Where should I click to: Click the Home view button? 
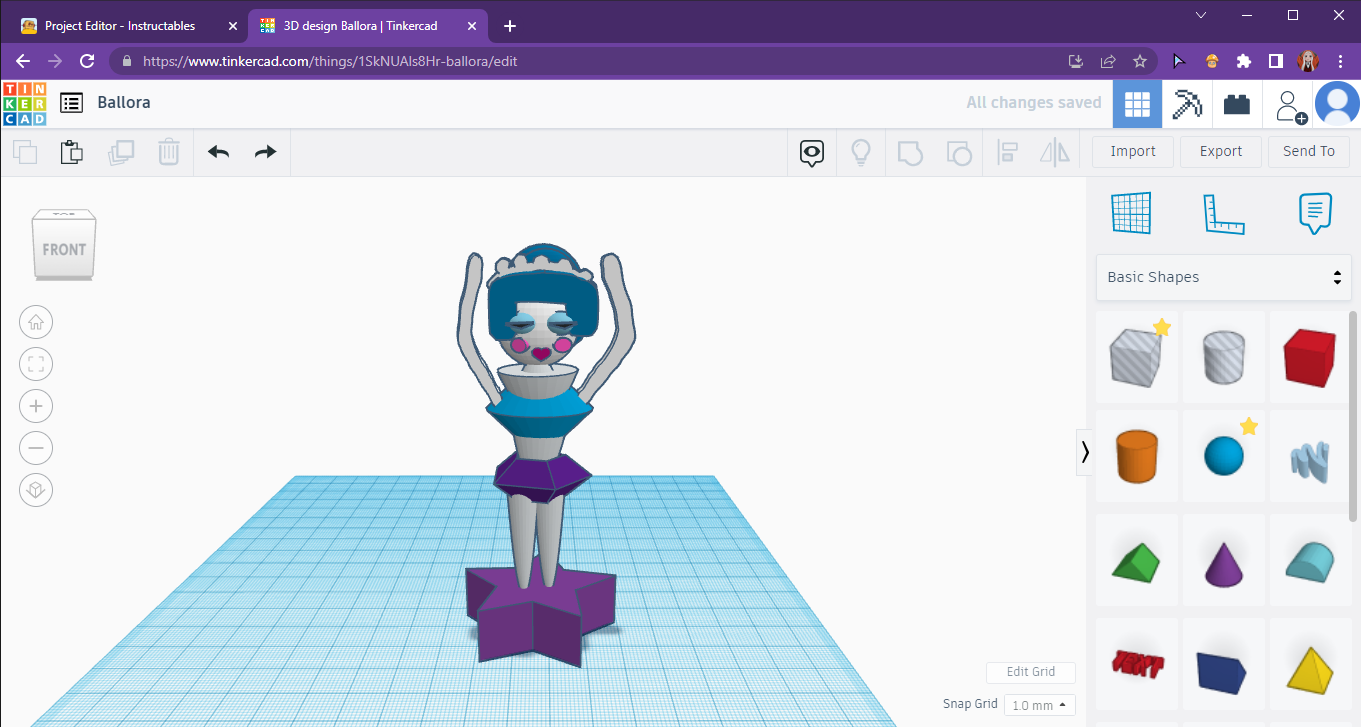point(36,322)
